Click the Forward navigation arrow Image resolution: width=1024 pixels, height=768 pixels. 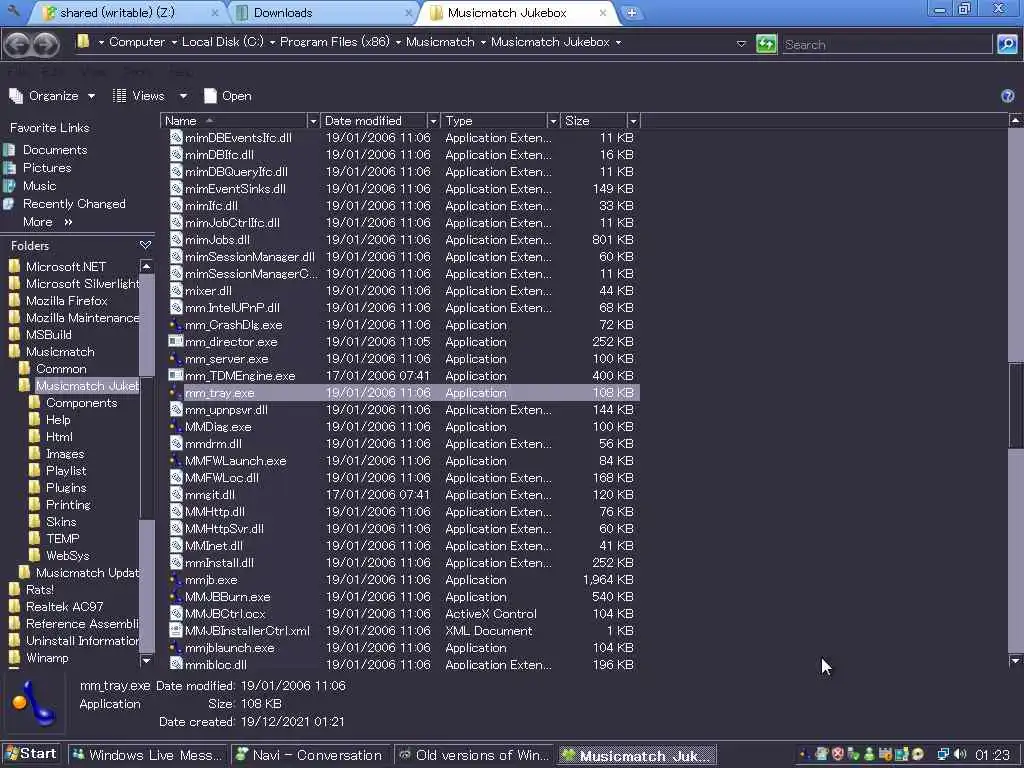45,44
